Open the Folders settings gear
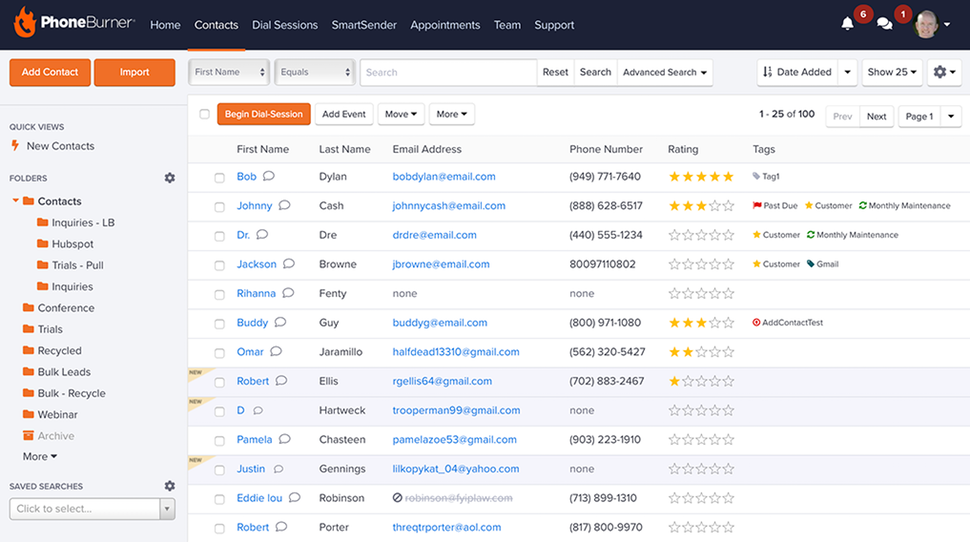Screen dimensions: 970x542 pos(169,178)
